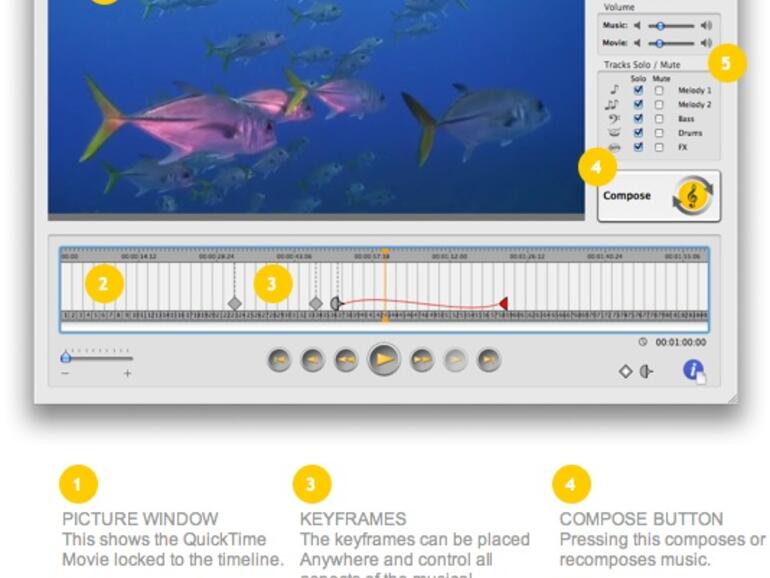The width and height of the screenshot is (770, 578).
Task: Click the Music volume maximum speaker icon
Action: click(x=707, y=26)
